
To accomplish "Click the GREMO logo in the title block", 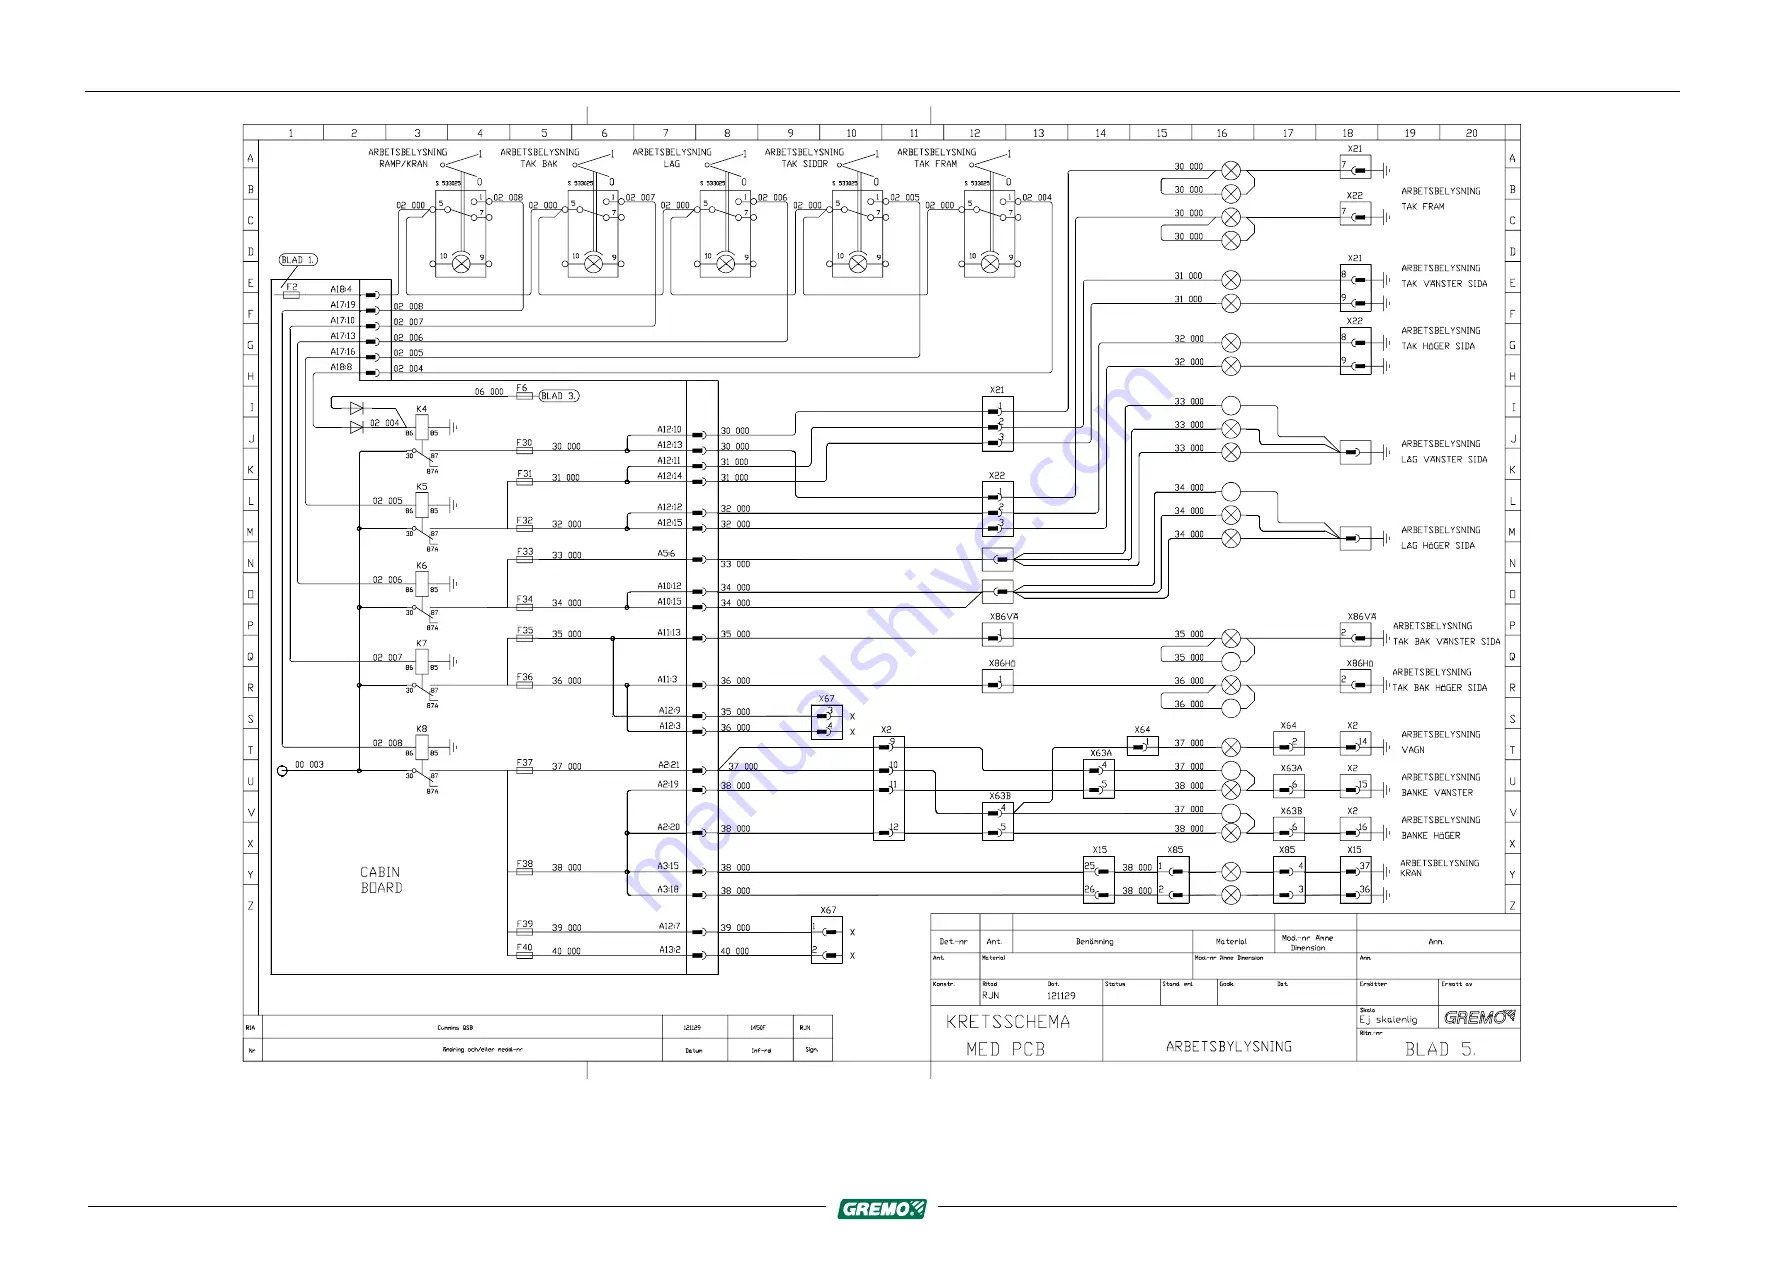I will click(1479, 1017).
